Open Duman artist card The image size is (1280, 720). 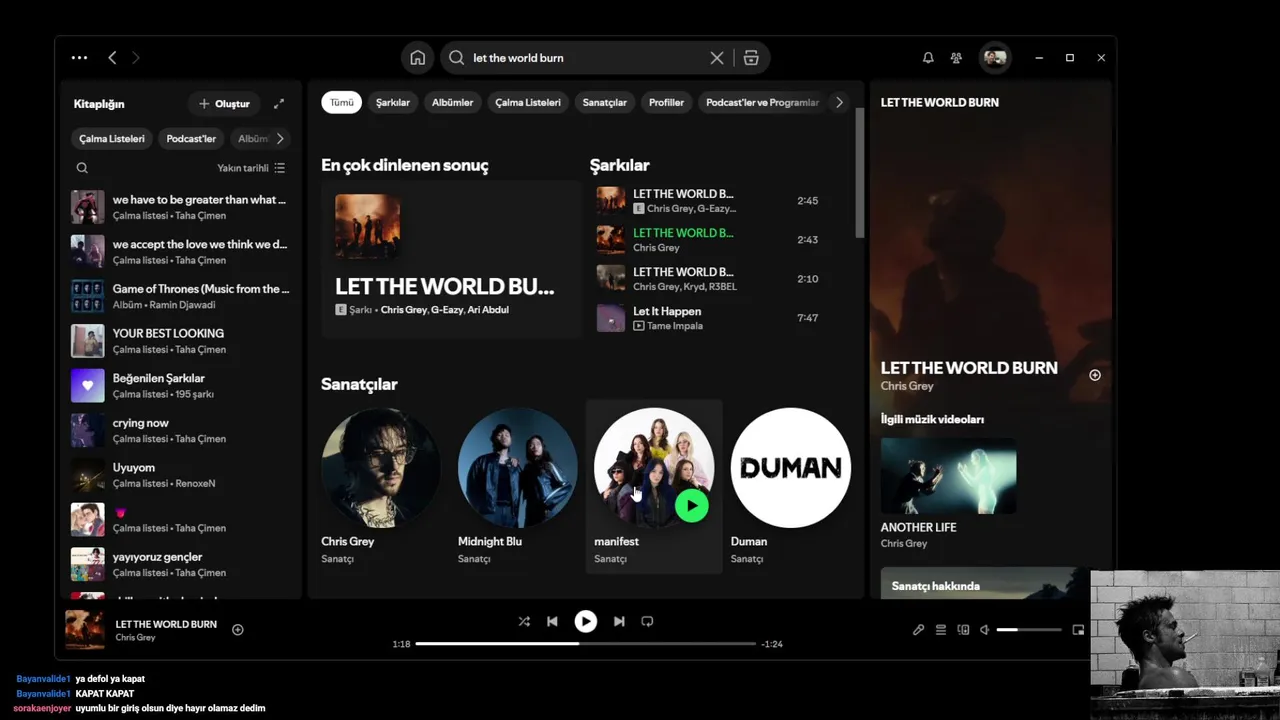(790, 486)
